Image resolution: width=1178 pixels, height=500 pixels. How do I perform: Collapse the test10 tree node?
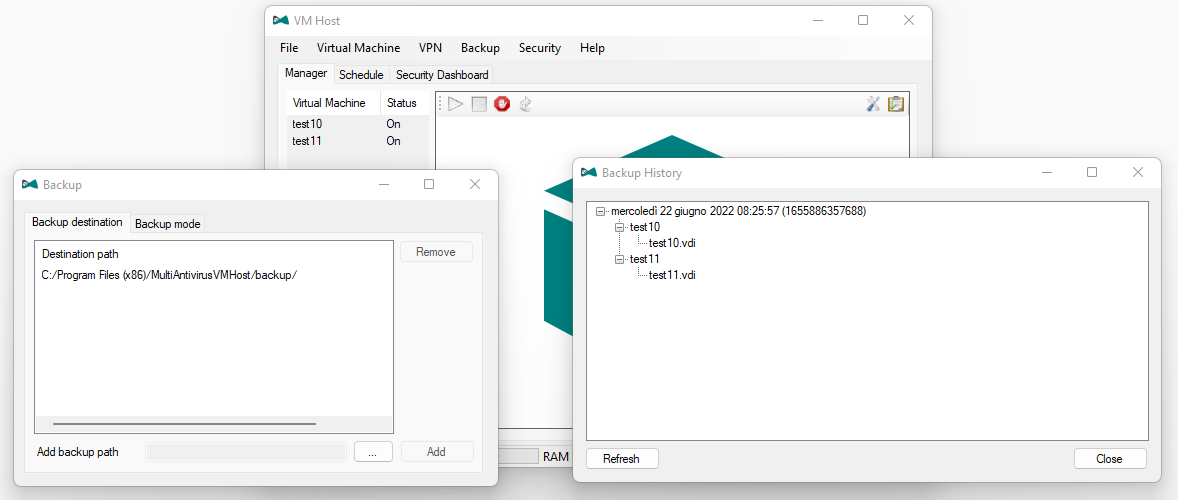pos(619,227)
